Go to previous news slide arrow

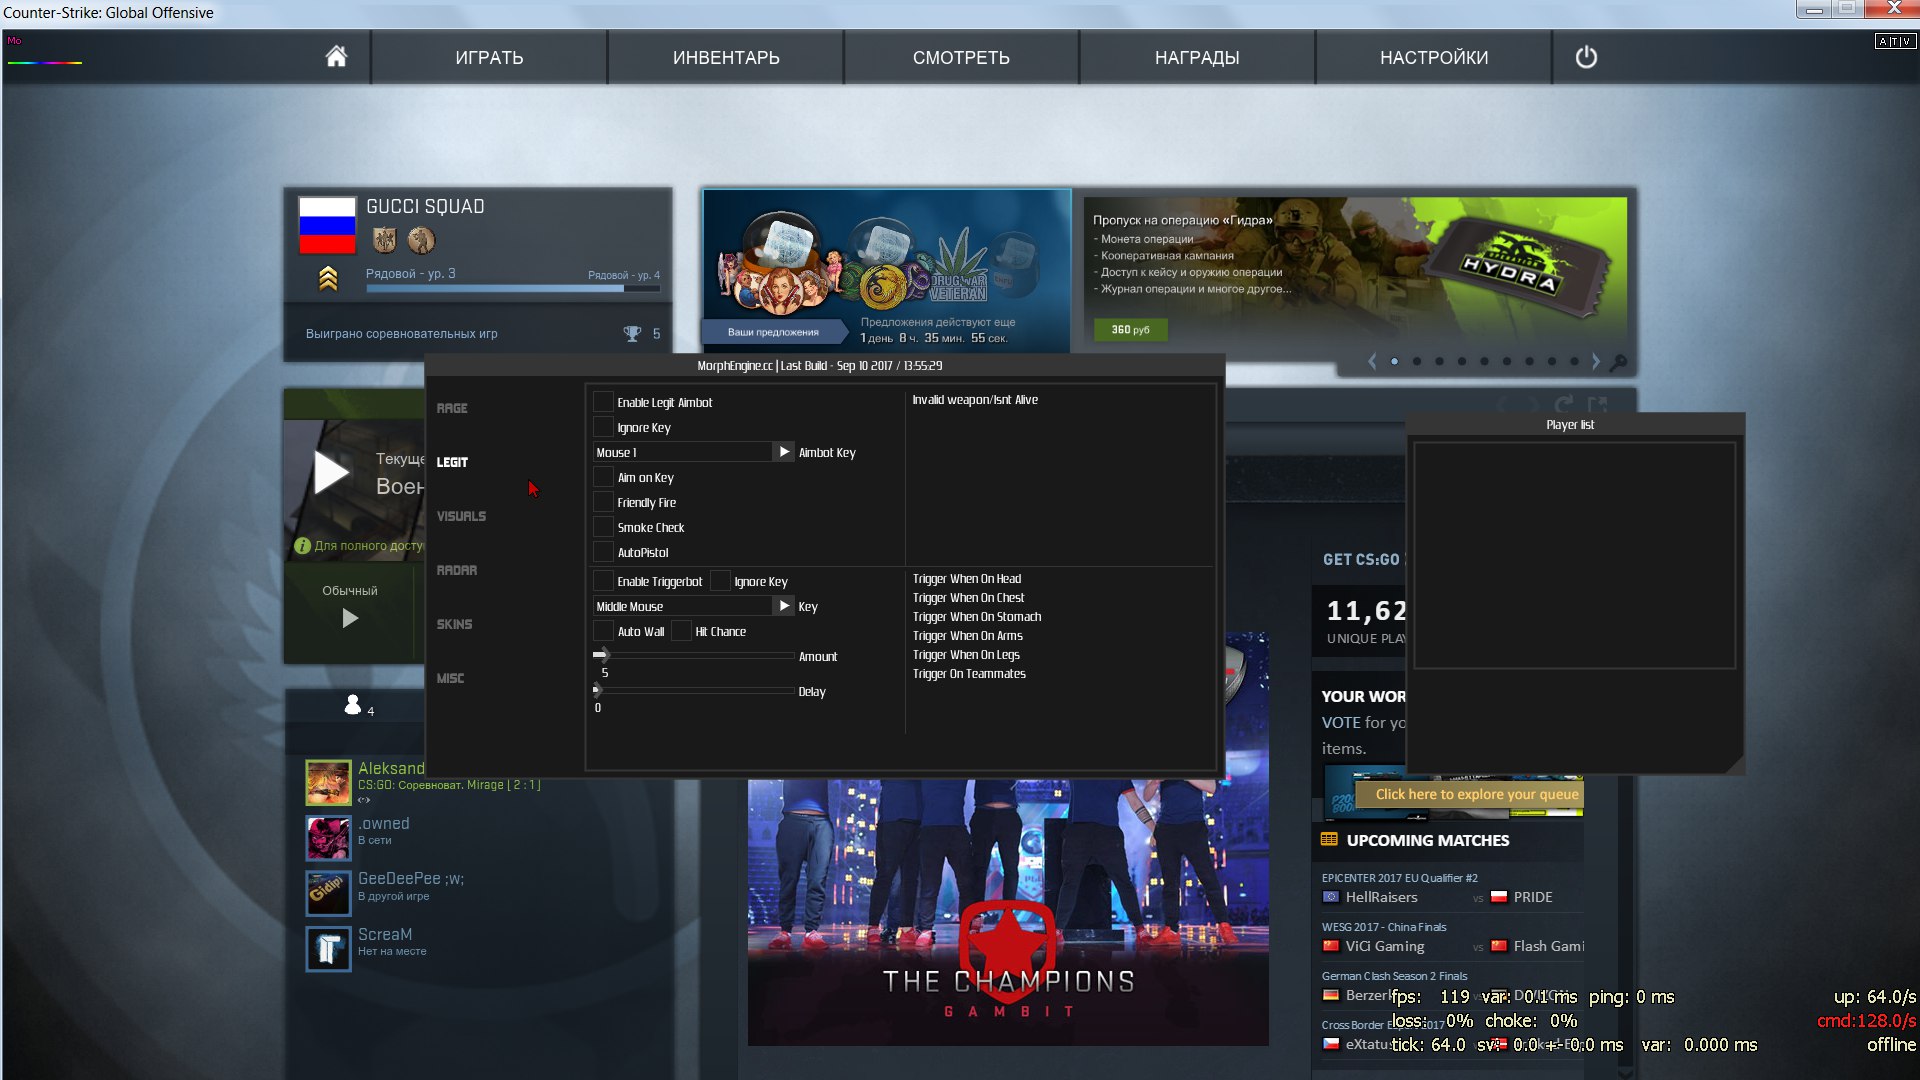(1372, 361)
